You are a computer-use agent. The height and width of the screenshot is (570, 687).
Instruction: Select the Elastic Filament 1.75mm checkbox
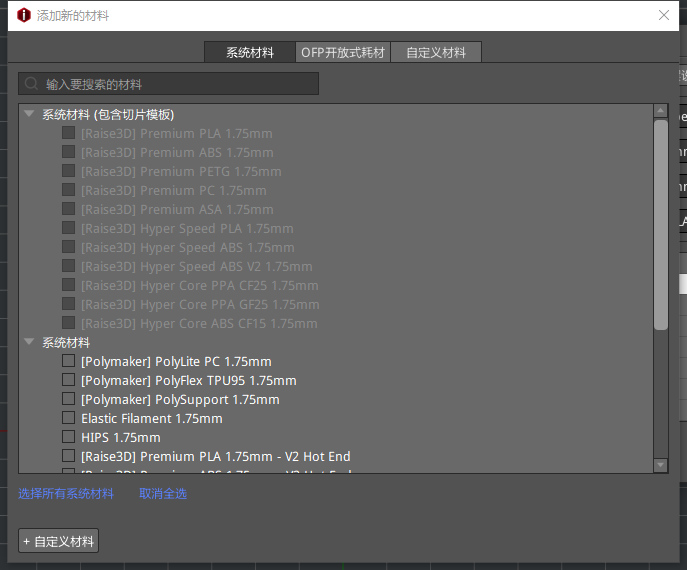pos(68,418)
